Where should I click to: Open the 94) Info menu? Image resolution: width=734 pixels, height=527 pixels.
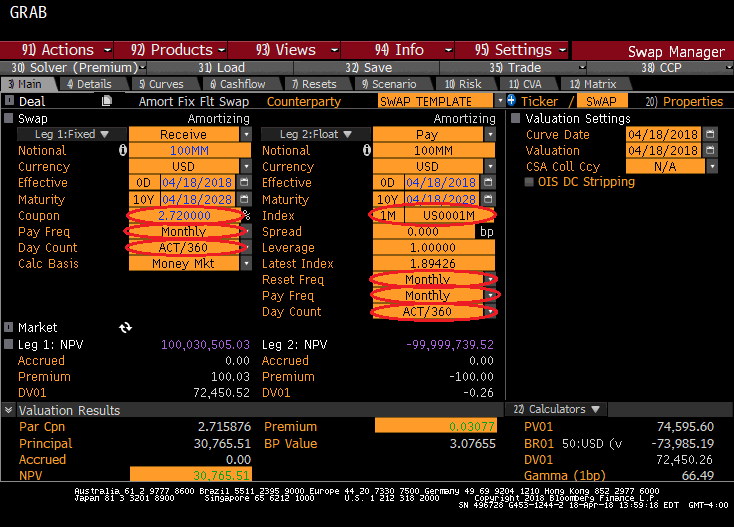[x=398, y=50]
